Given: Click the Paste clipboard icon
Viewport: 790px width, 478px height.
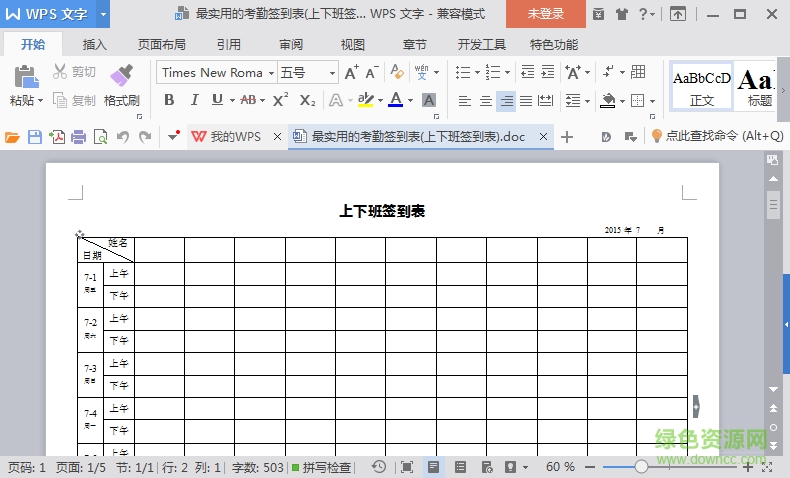Looking at the screenshot, I should 26,77.
